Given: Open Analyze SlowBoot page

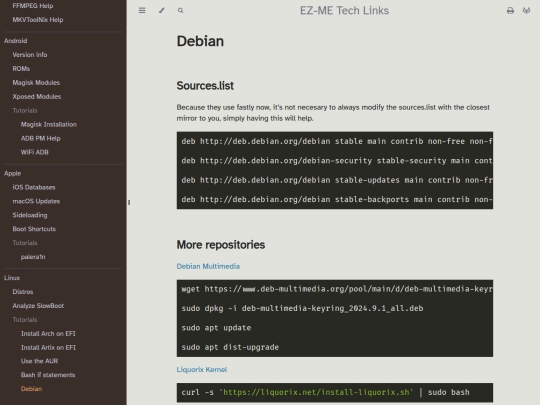Looking at the screenshot, I should 38,306.
